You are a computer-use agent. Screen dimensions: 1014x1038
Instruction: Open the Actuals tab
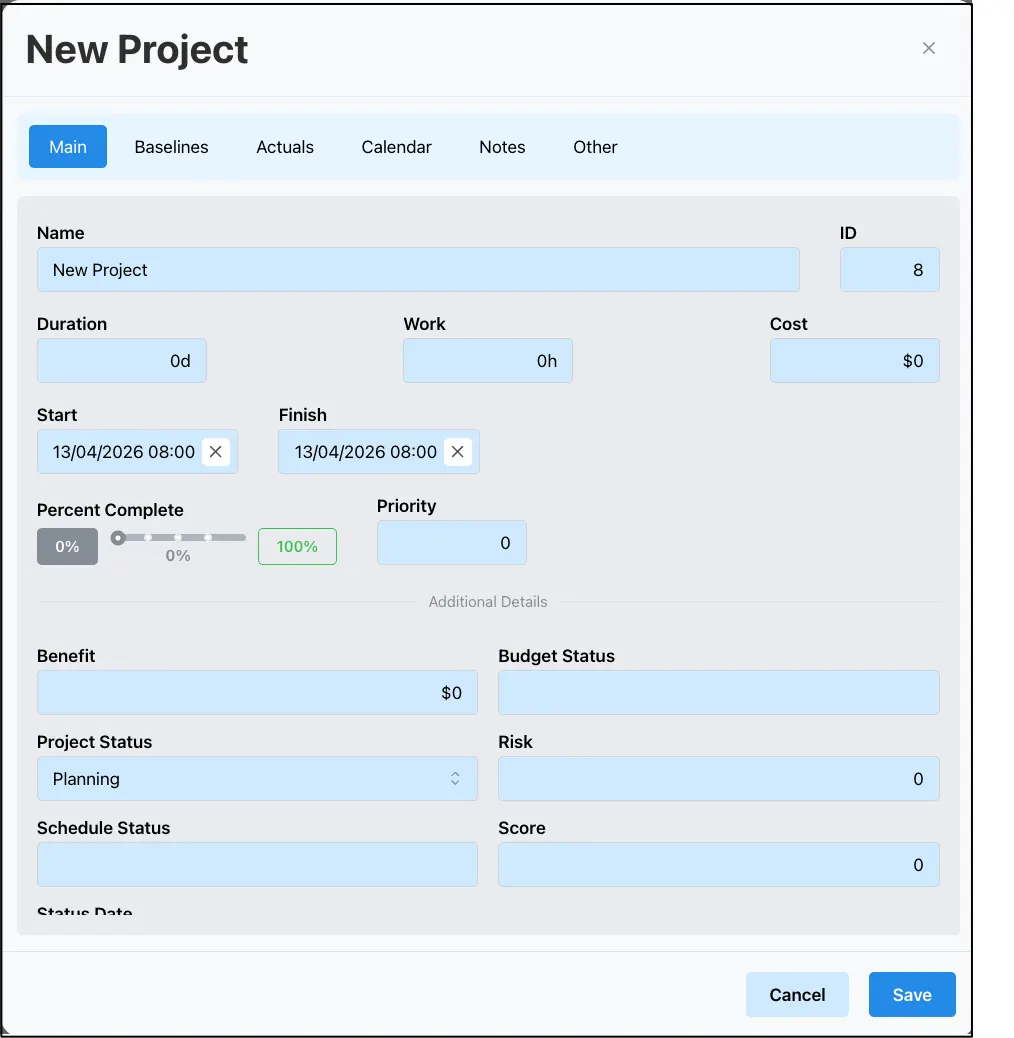coord(285,146)
